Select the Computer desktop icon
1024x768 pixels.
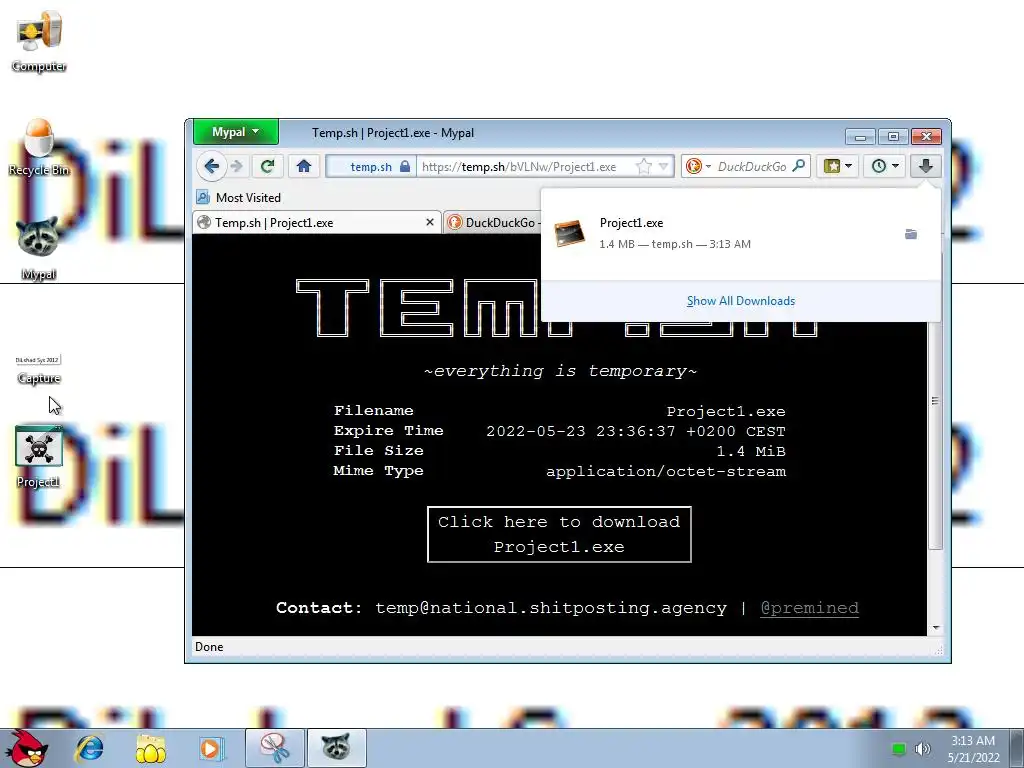(x=39, y=40)
